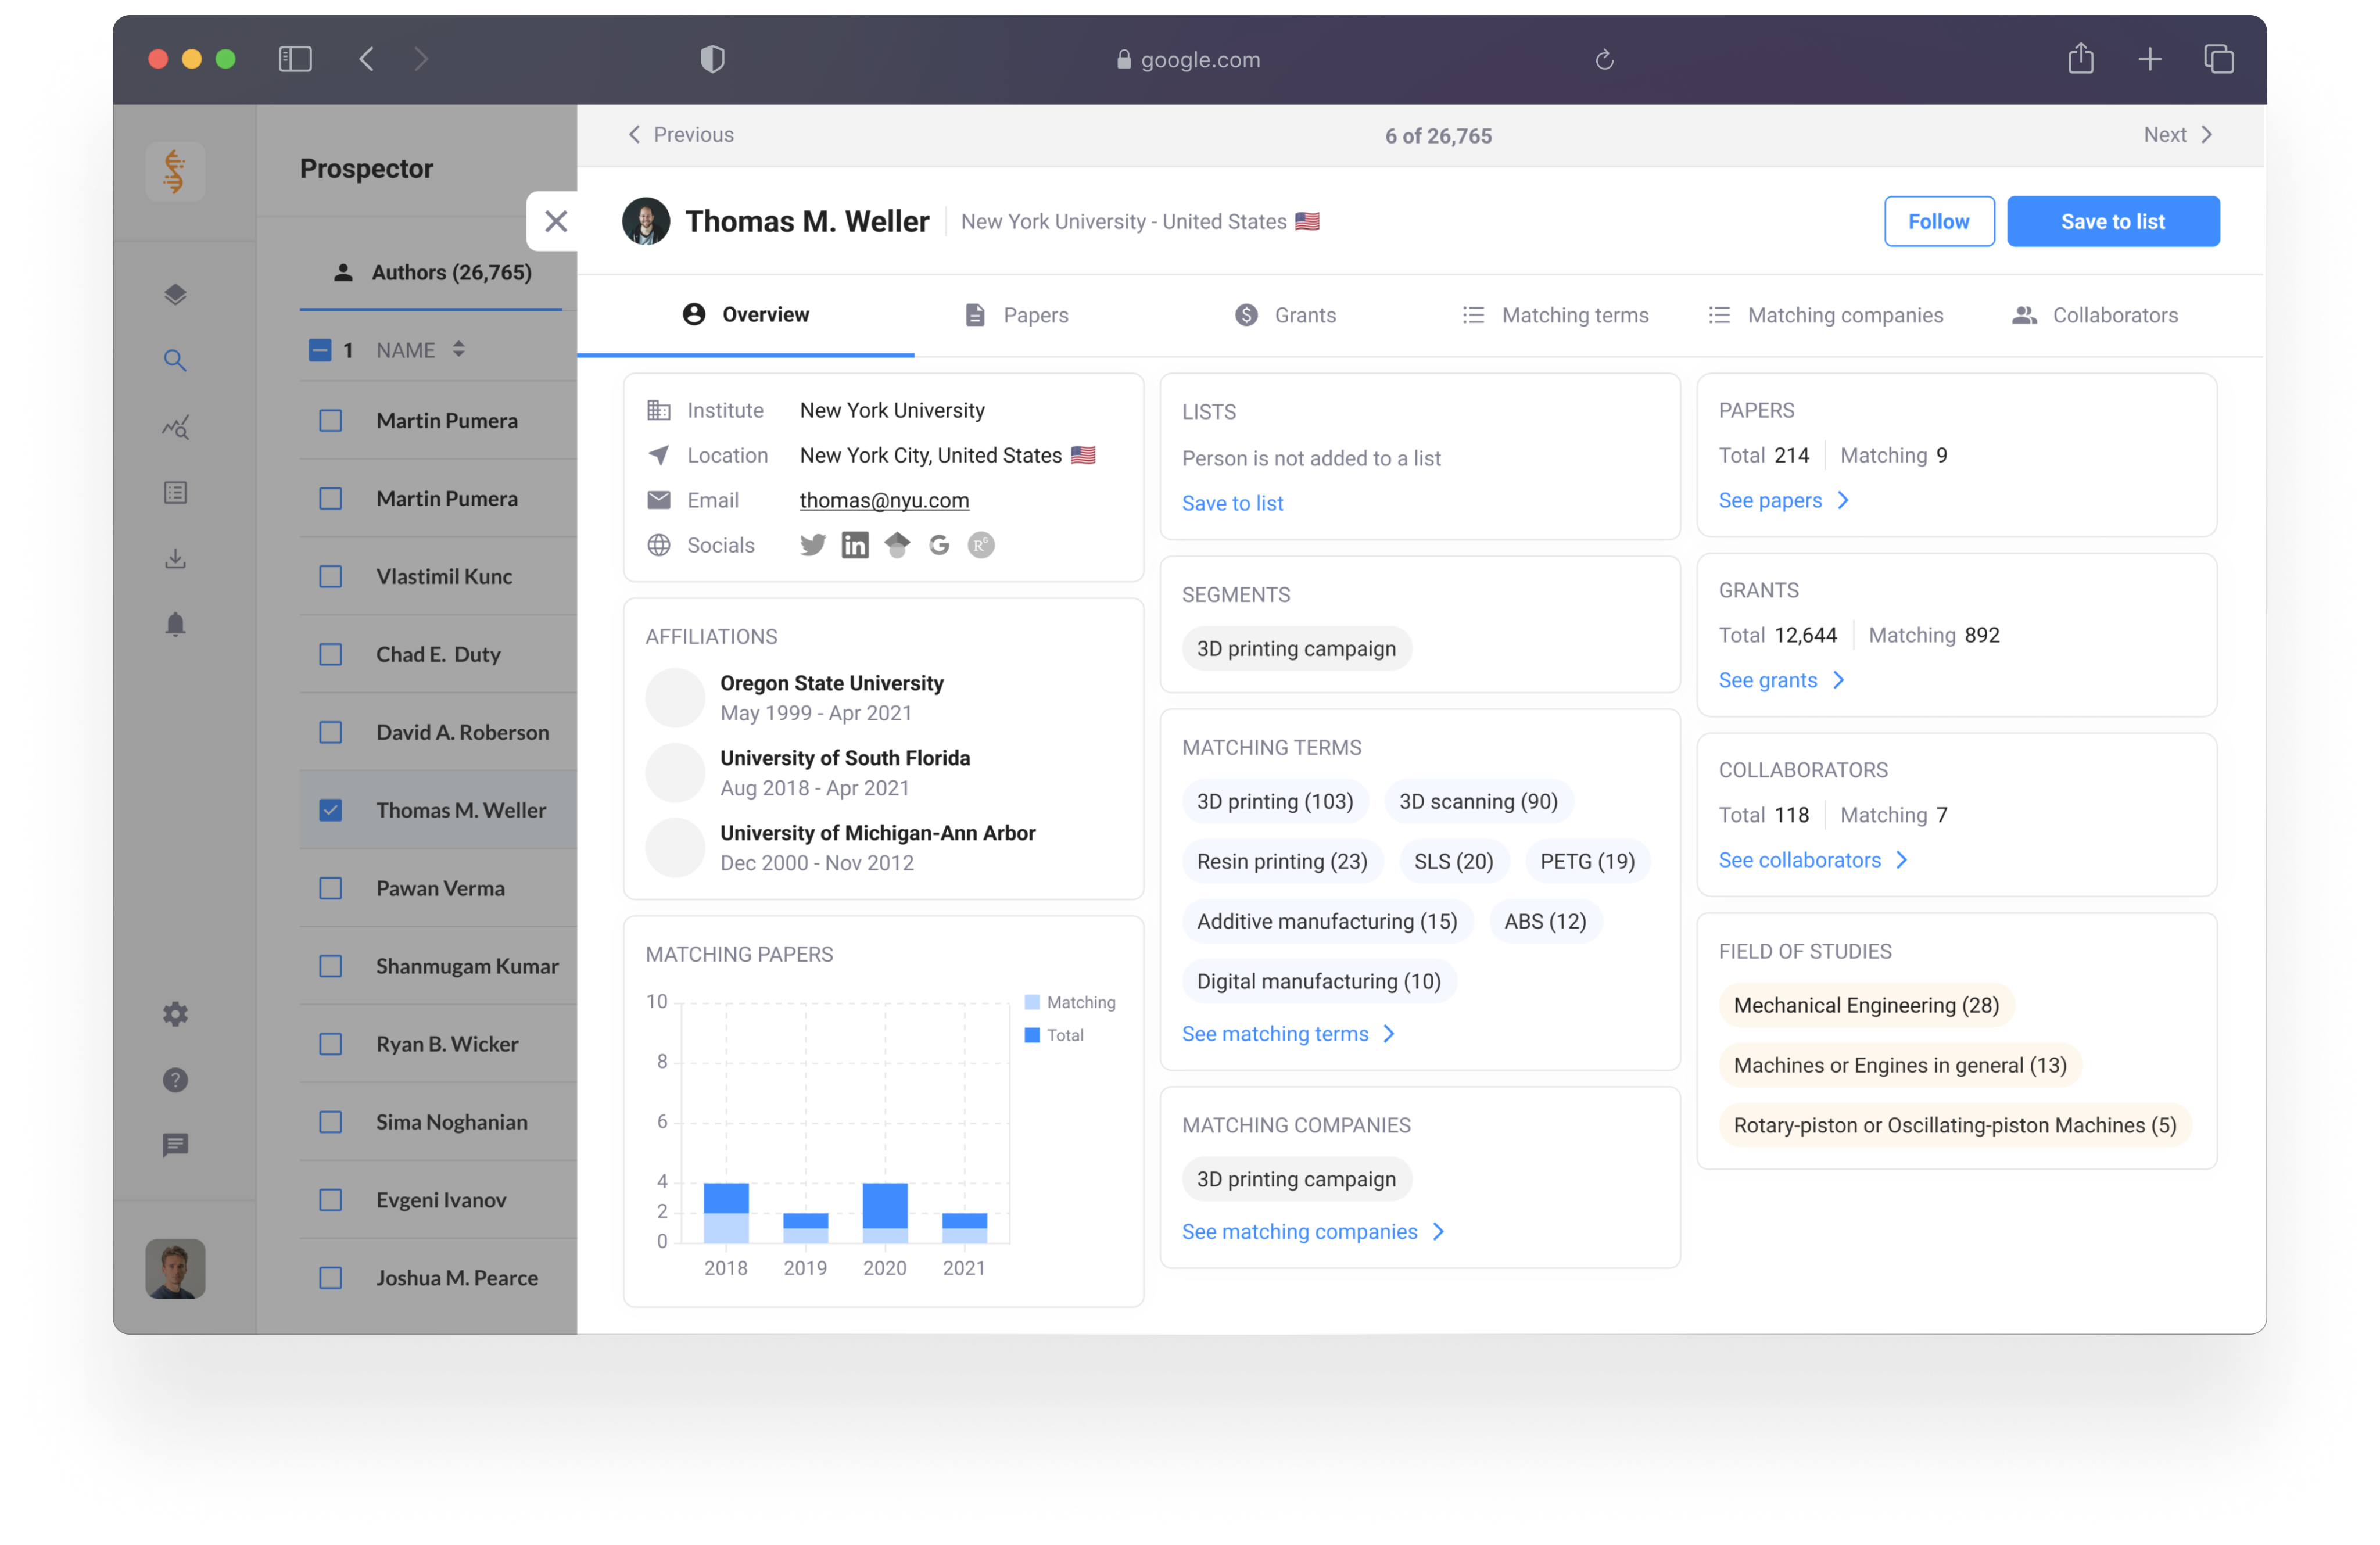Open LinkedIn social profile icon
2380x1545 pixels.
tap(855, 545)
